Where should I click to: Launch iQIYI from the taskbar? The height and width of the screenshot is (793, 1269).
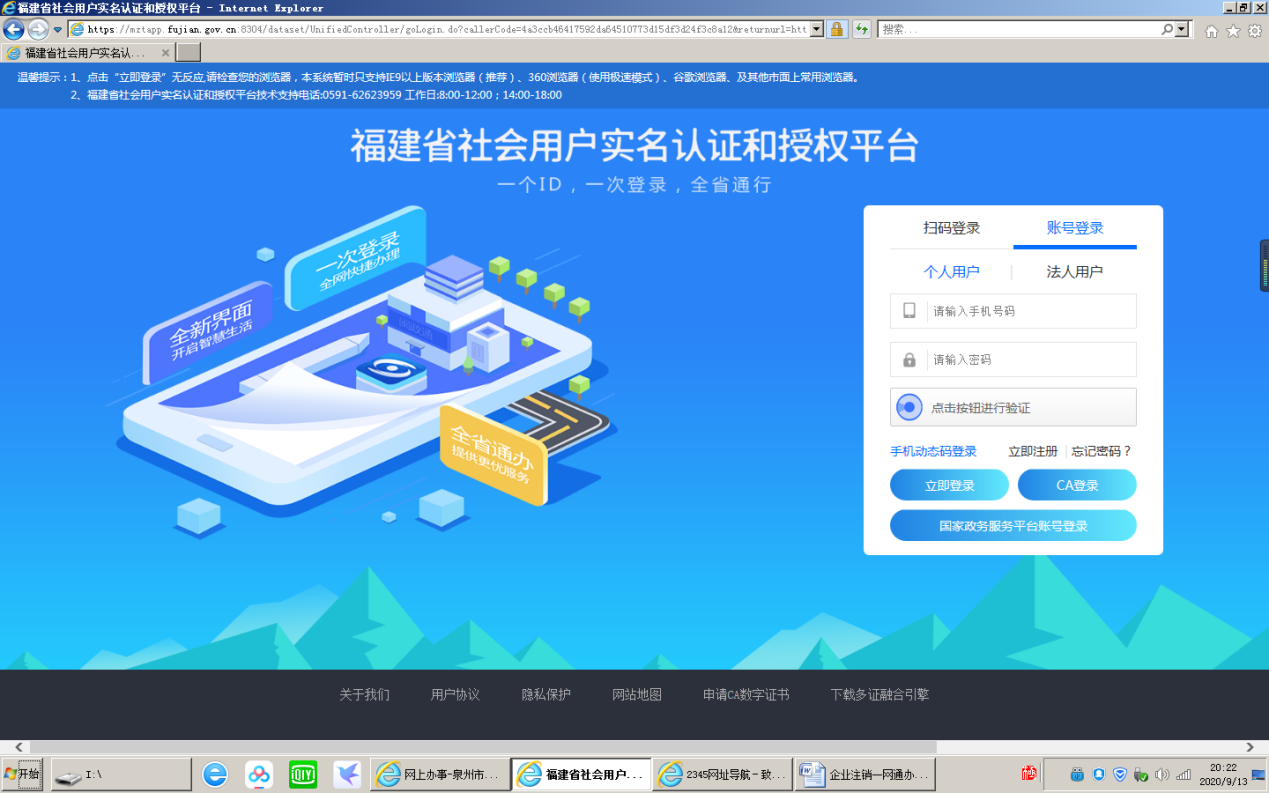303,774
